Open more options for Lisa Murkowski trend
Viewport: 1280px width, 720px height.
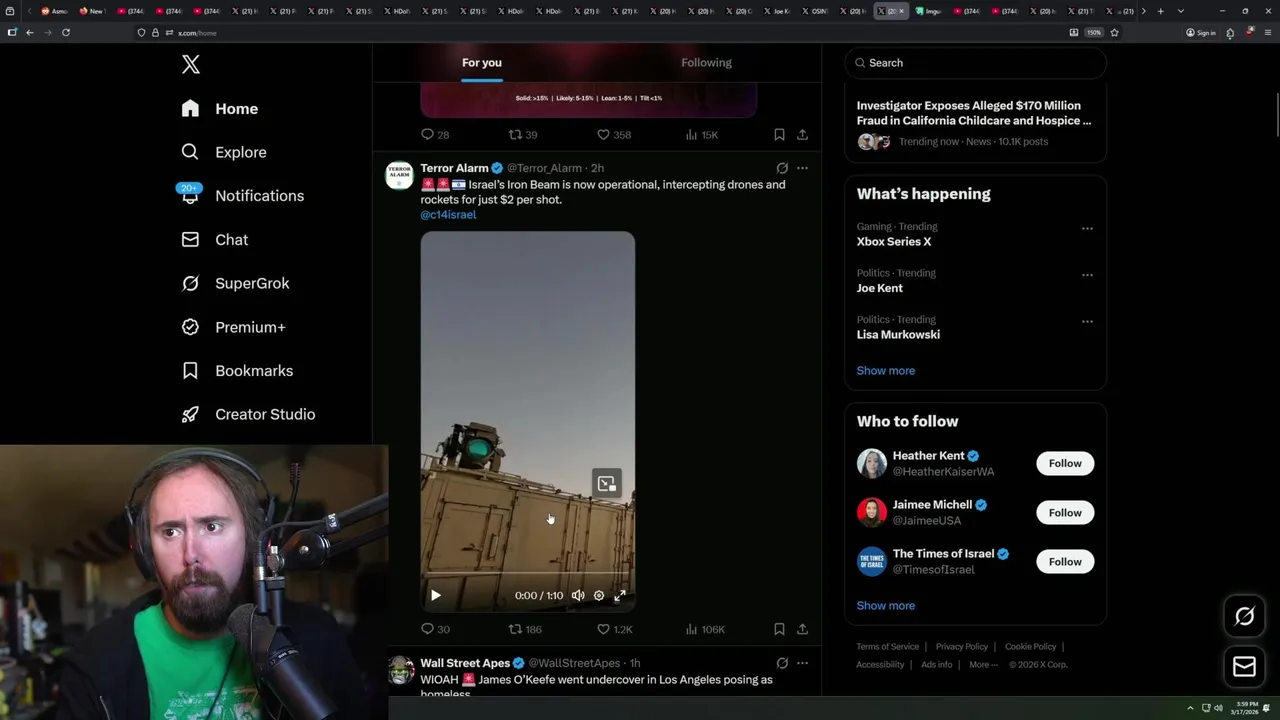(x=1087, y=322)
